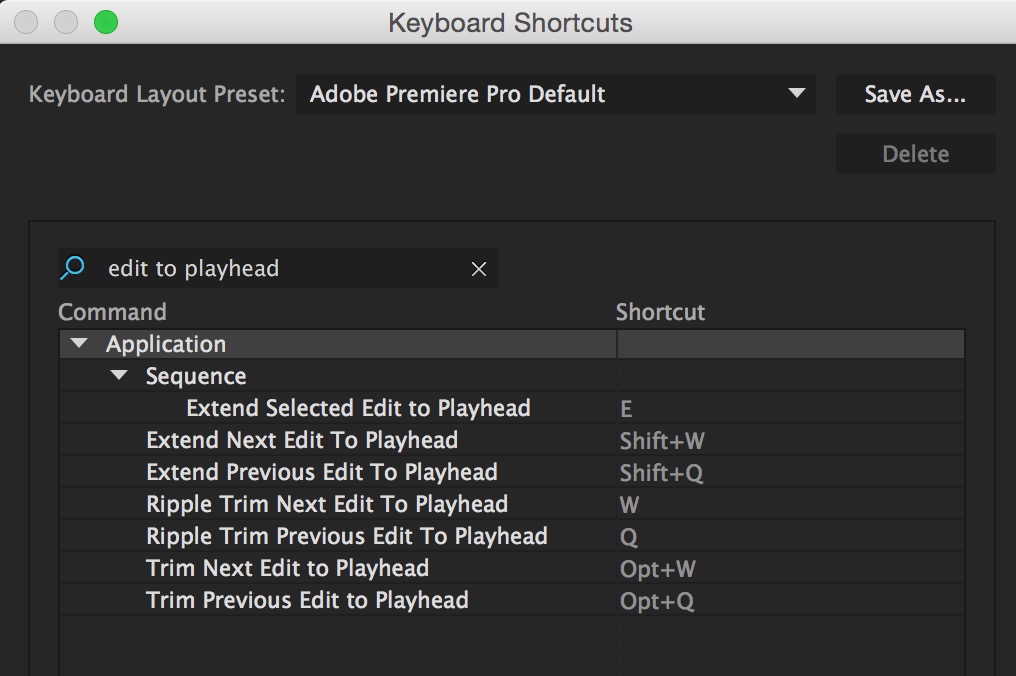Click the E shortcut cell

[791, 408]
